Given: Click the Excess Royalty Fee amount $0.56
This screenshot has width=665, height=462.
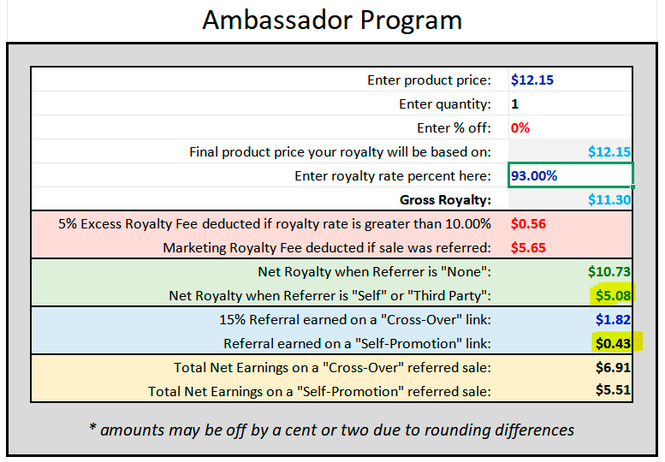Looking at the screenshot, I should [570, 223].
